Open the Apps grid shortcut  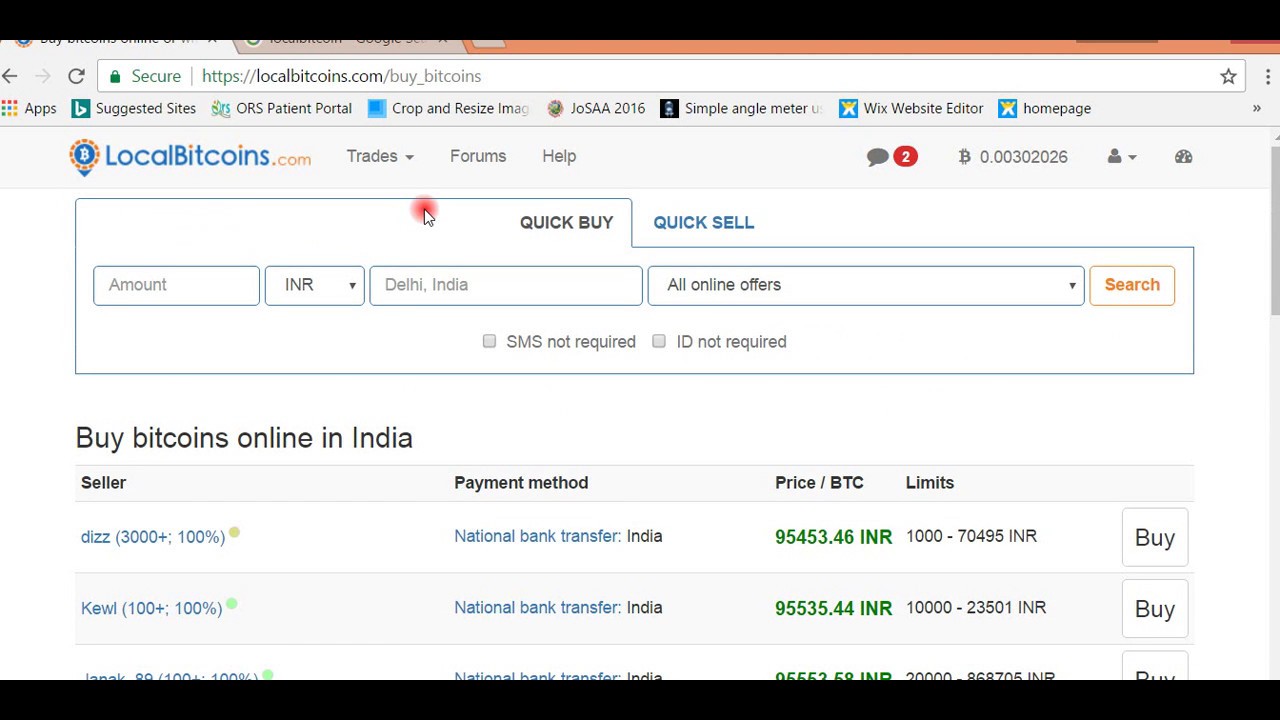pos(29,108)
